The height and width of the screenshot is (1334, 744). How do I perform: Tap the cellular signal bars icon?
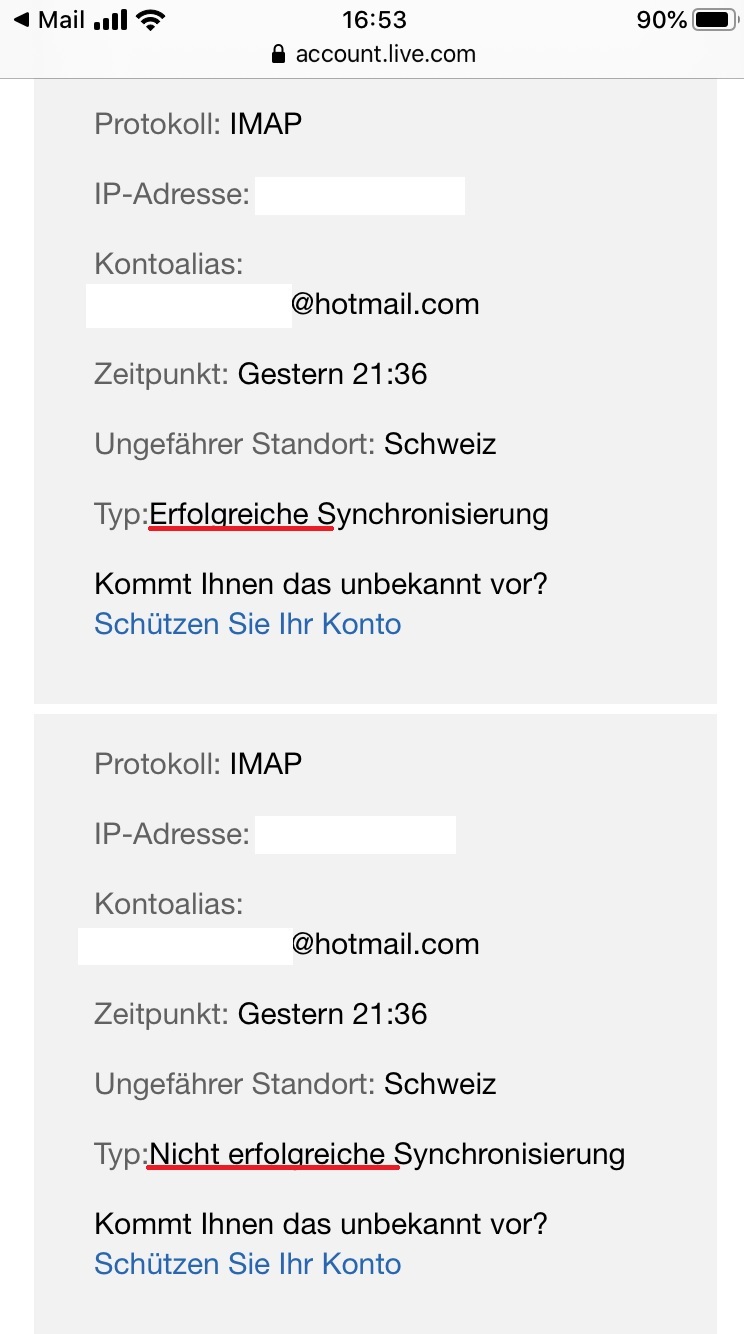[x=110, y=20]
